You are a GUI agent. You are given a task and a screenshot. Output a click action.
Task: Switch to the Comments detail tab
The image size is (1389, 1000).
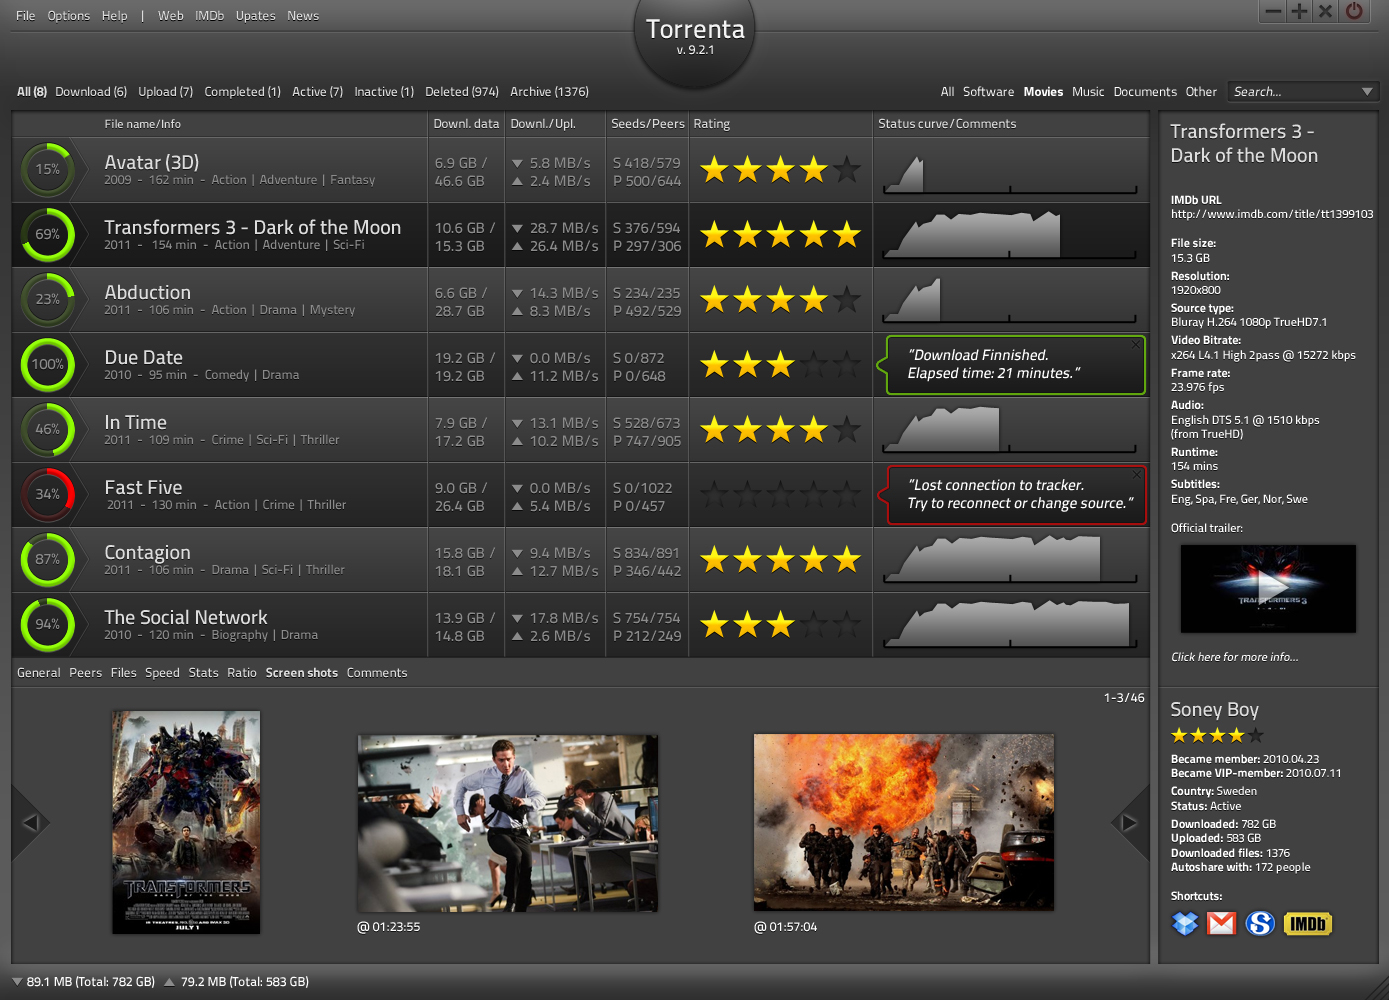point(377,673)
